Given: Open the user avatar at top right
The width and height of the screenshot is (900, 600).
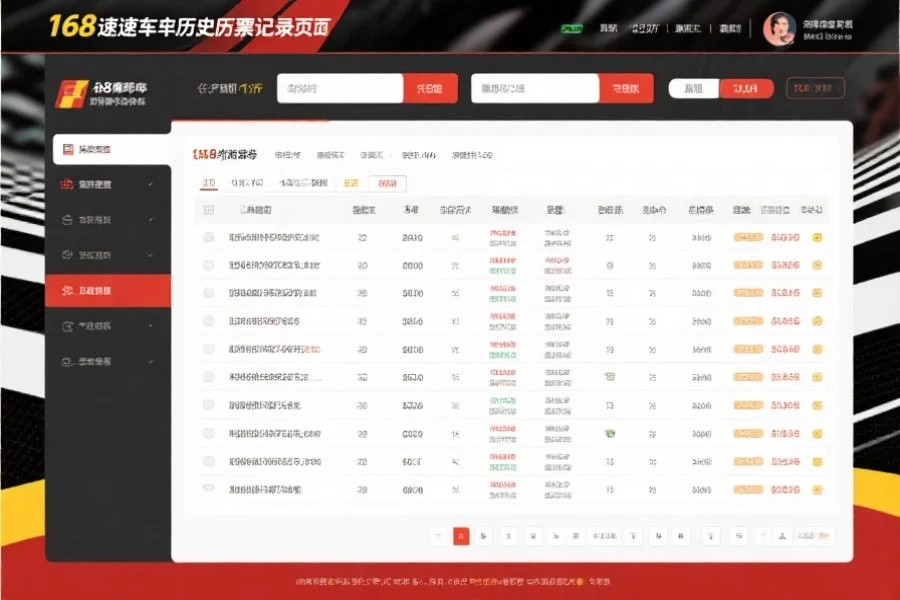Looking at the screenshot, I should [779, 29].
